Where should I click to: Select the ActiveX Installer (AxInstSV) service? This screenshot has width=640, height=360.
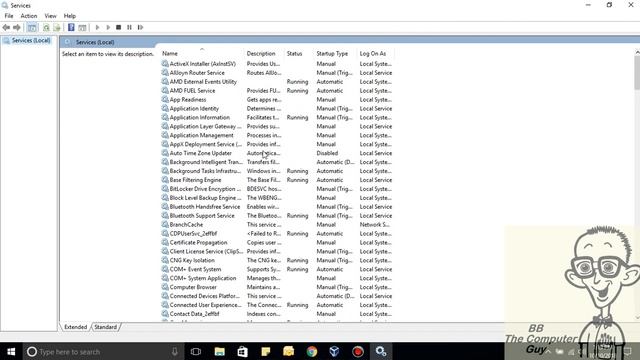click(202, 64)
